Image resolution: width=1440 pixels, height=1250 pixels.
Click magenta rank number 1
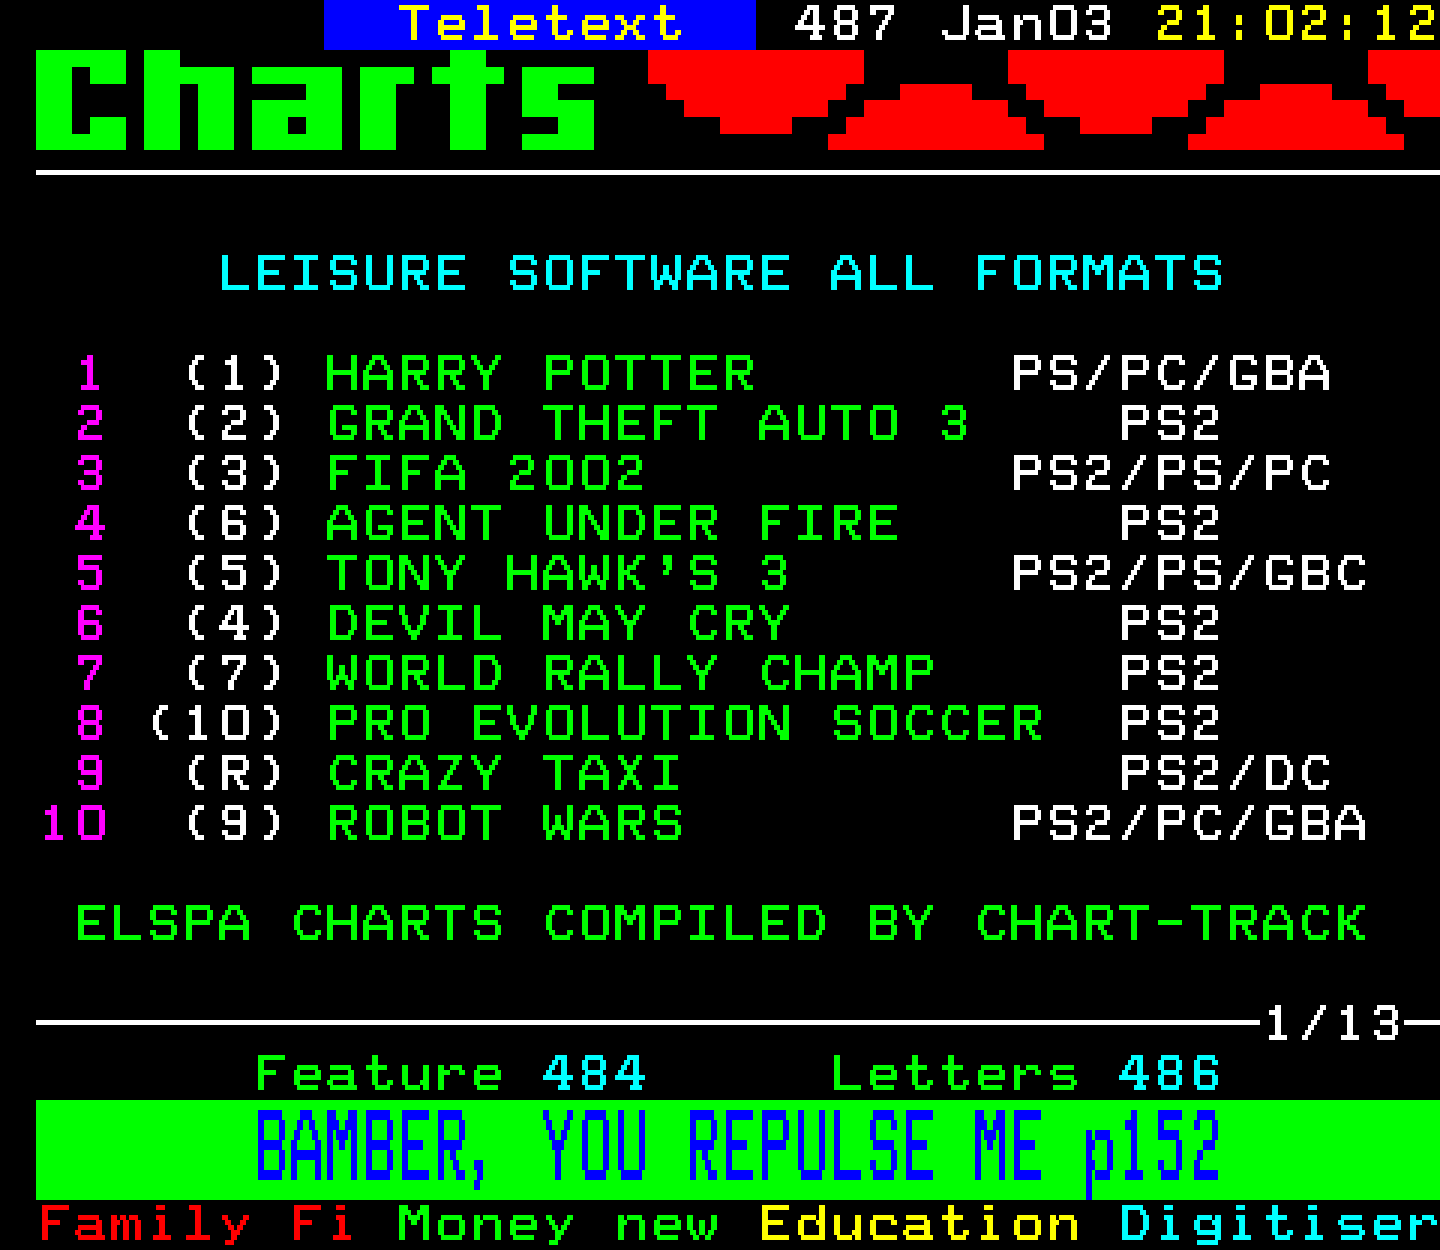[x=90, y=374]
